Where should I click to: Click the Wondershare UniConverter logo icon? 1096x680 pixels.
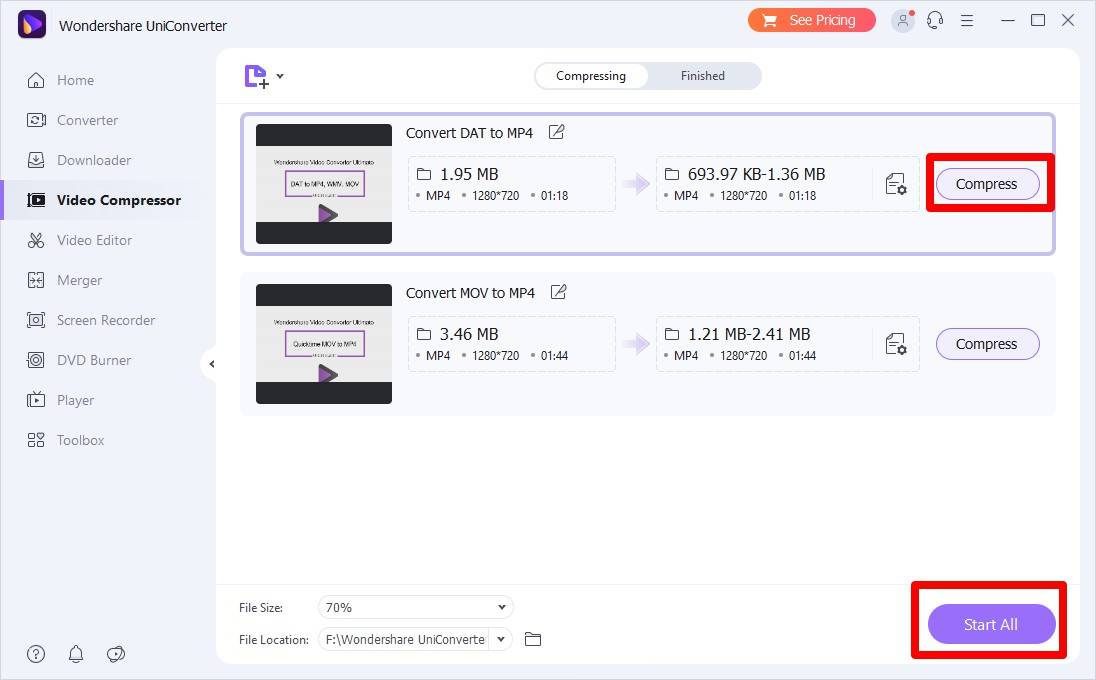click(31, 25)
